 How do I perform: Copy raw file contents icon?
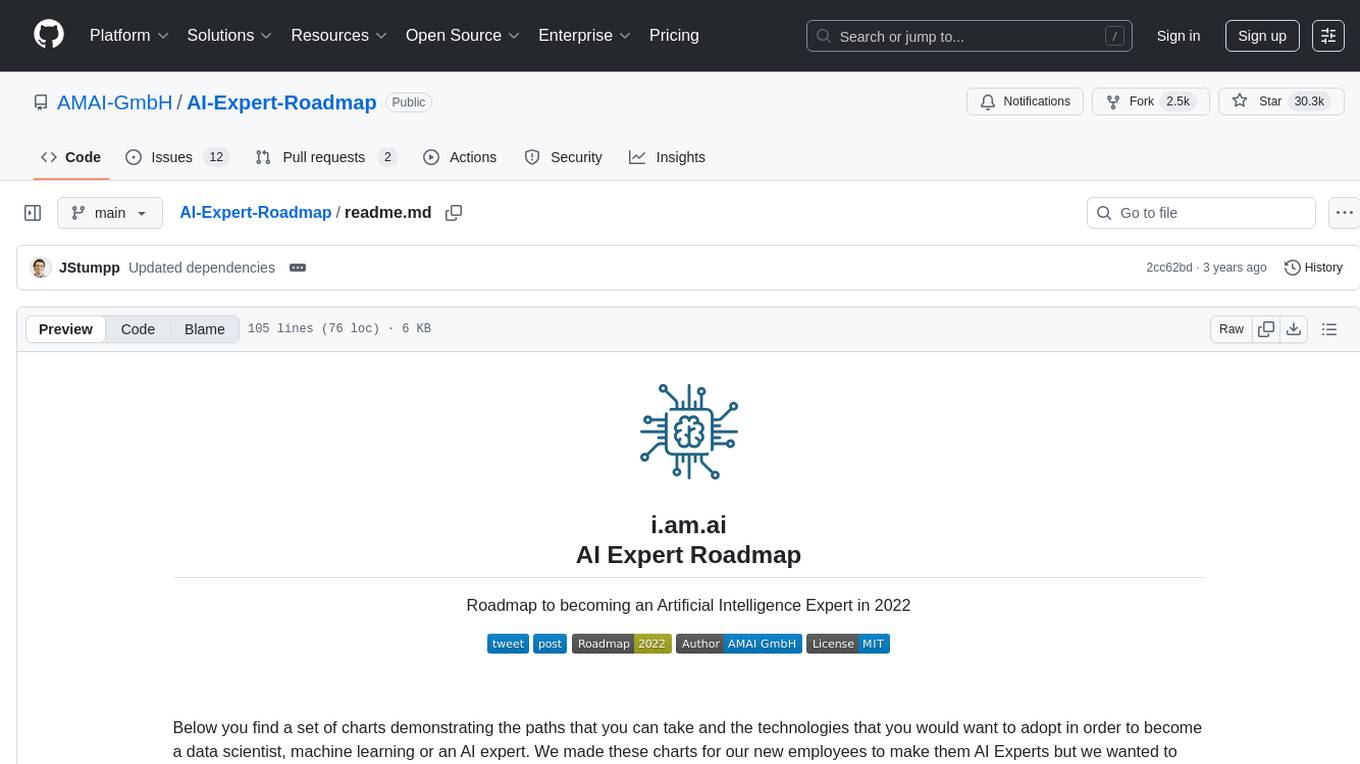(x=1266, y=329)
